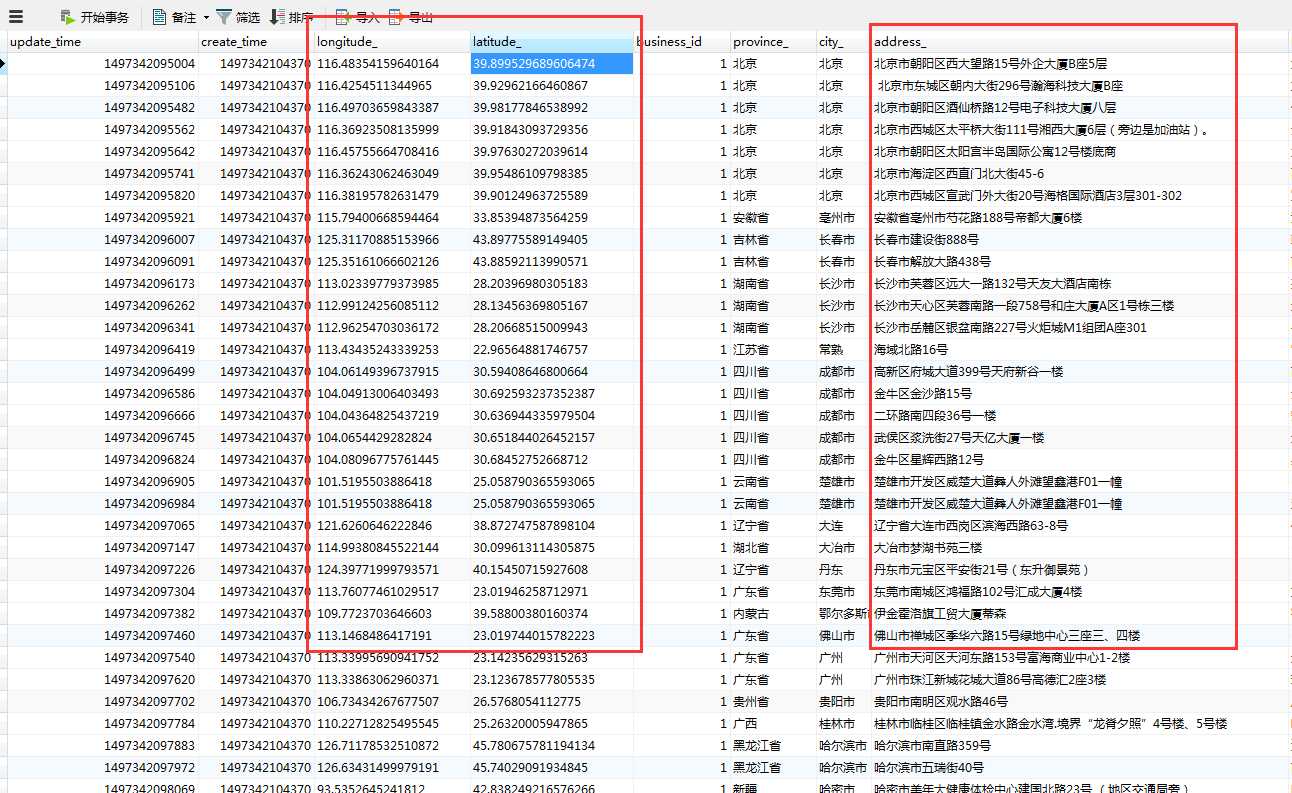Select the business_id column header
Image resolution: width=1292 pixels, height=793 pixels.
pos(681,42)
